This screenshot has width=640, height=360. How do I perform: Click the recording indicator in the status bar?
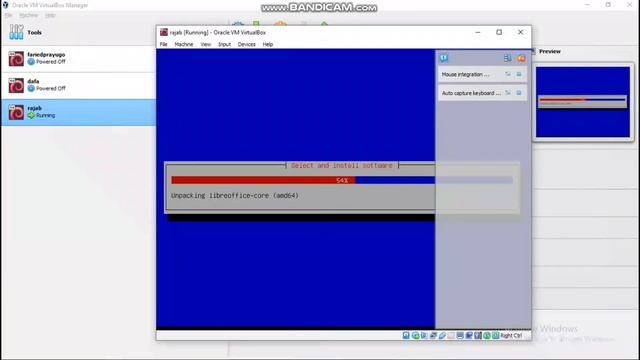point(469,336)
